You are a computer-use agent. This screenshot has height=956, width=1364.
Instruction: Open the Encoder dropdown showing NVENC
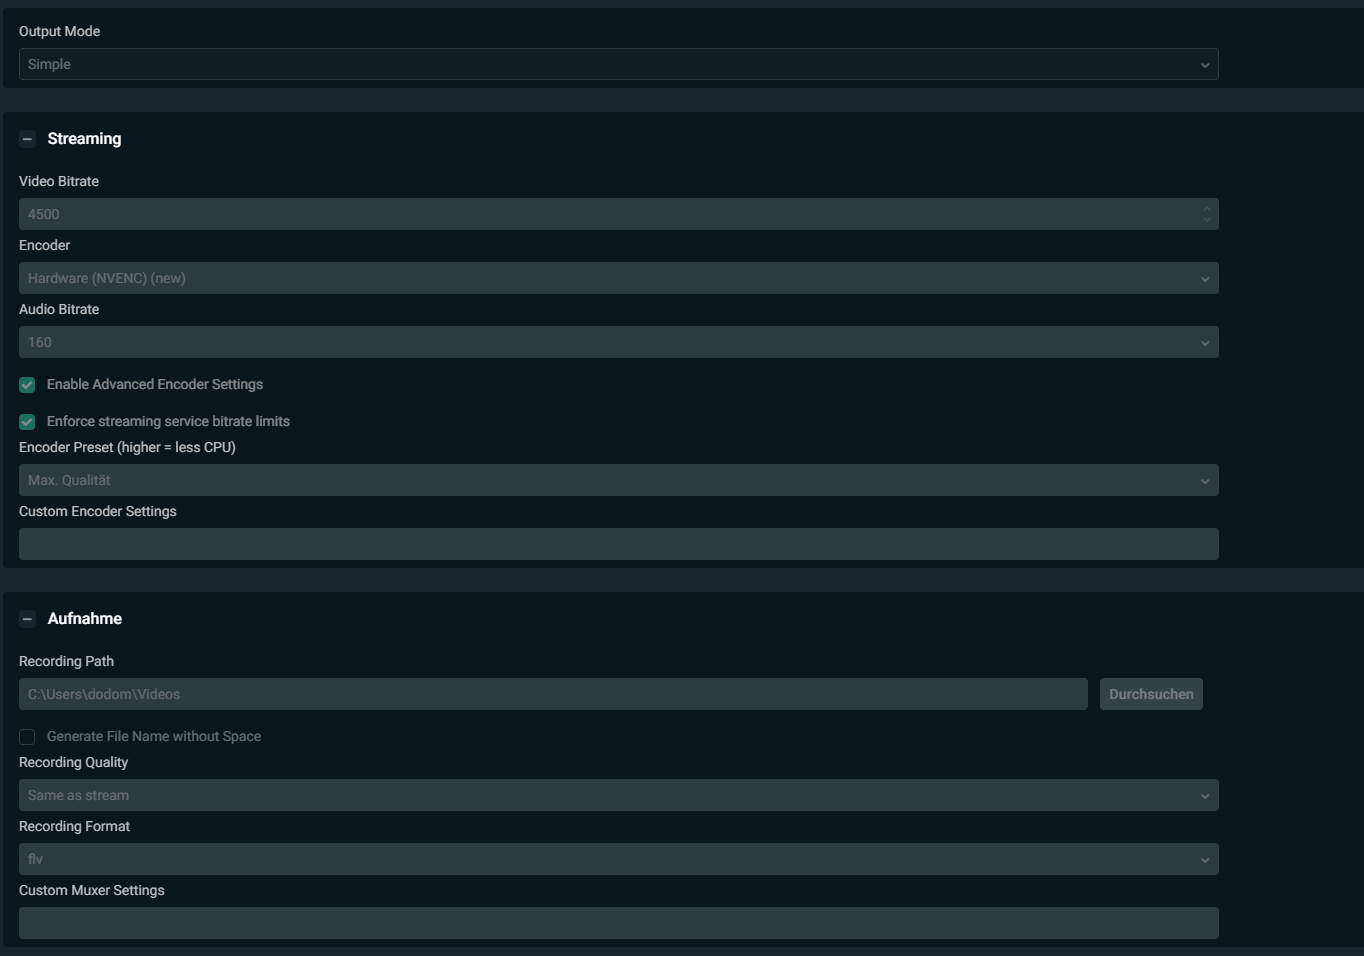tap(618, 278)
